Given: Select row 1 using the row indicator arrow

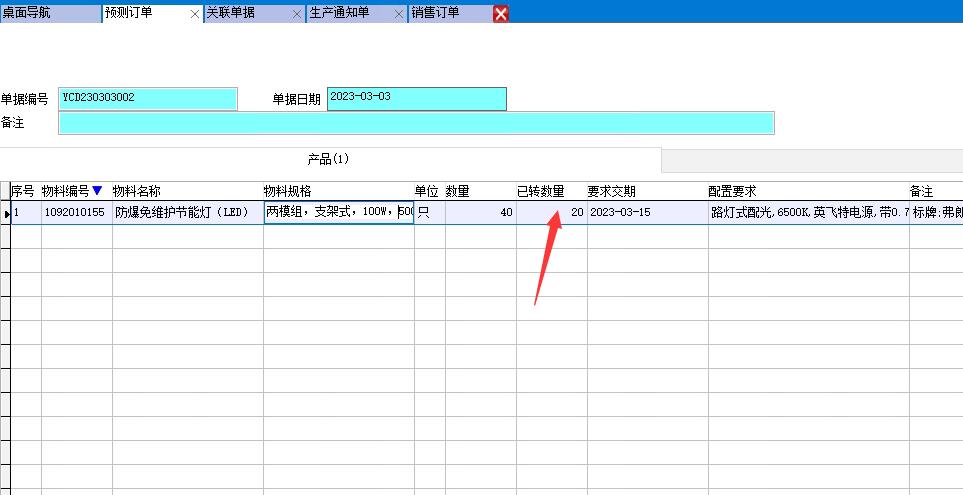Looking at the screenshot, I should point(5,213).
